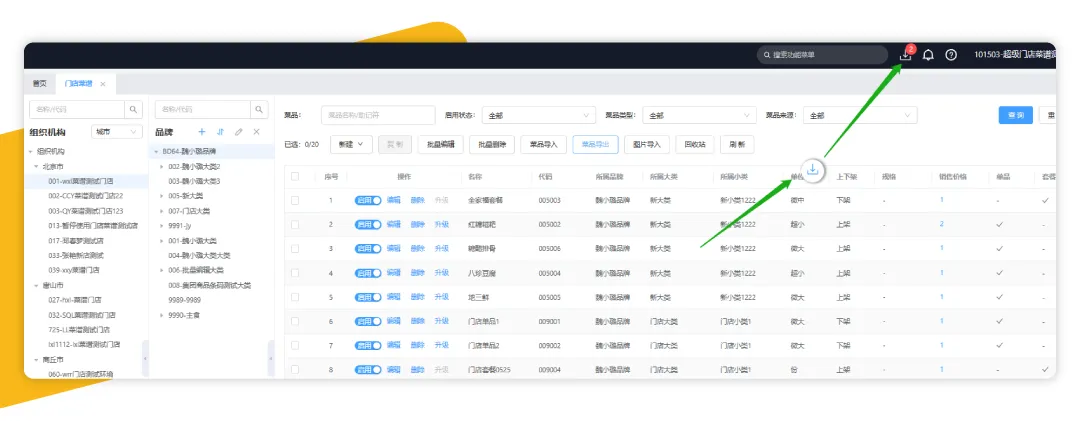Open the 启用状态 dropdown showing 全部

coord(539,115)
